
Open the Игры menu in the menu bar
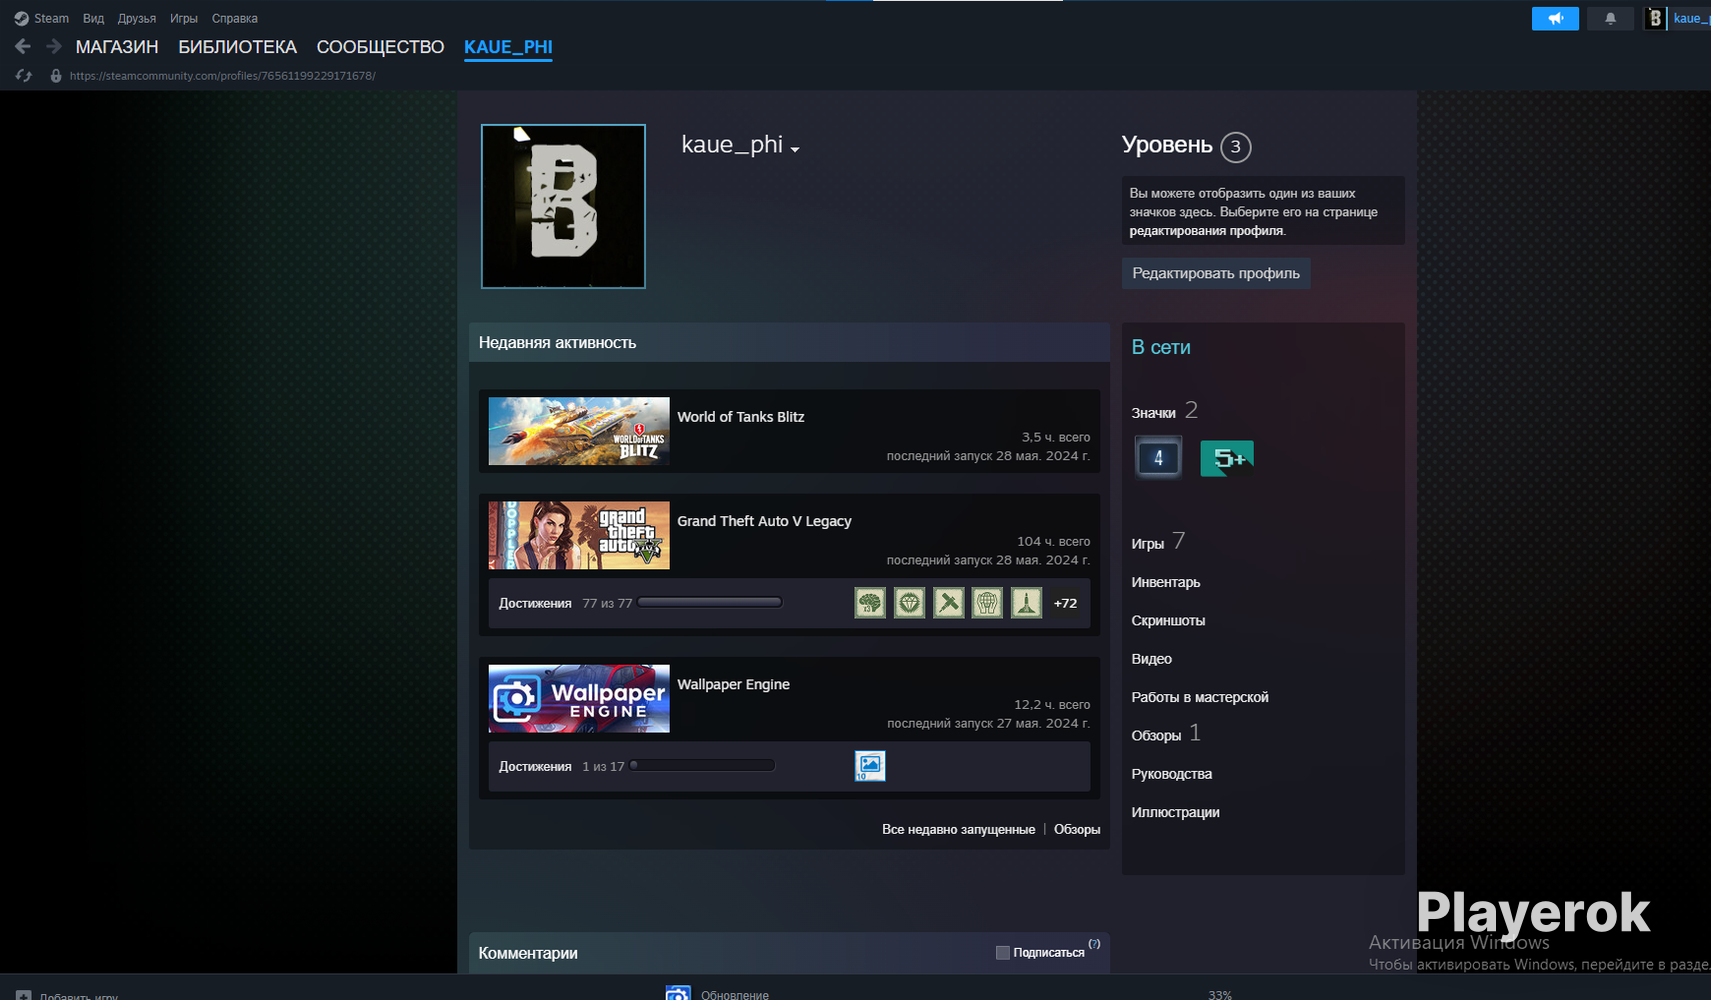(184, 18)
